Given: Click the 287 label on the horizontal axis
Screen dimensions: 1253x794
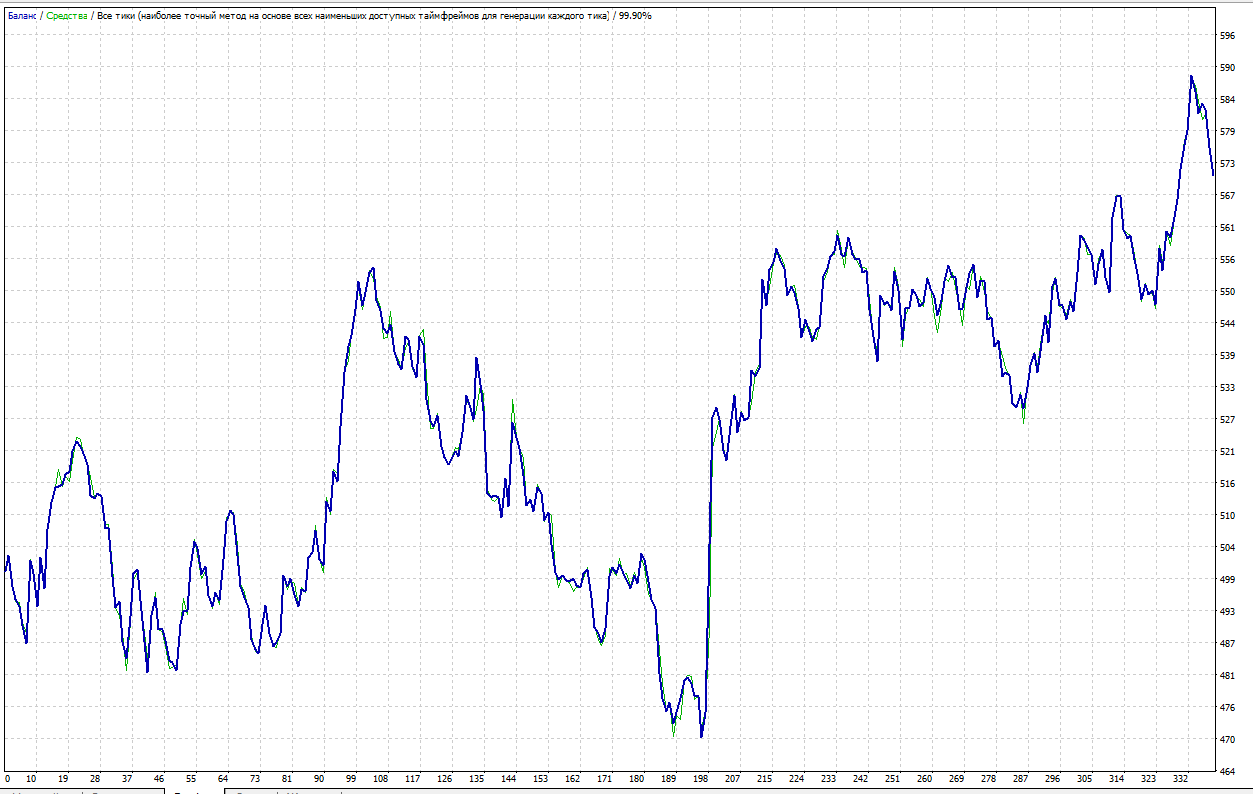Looking at the screenshot, I should 1021,778.
